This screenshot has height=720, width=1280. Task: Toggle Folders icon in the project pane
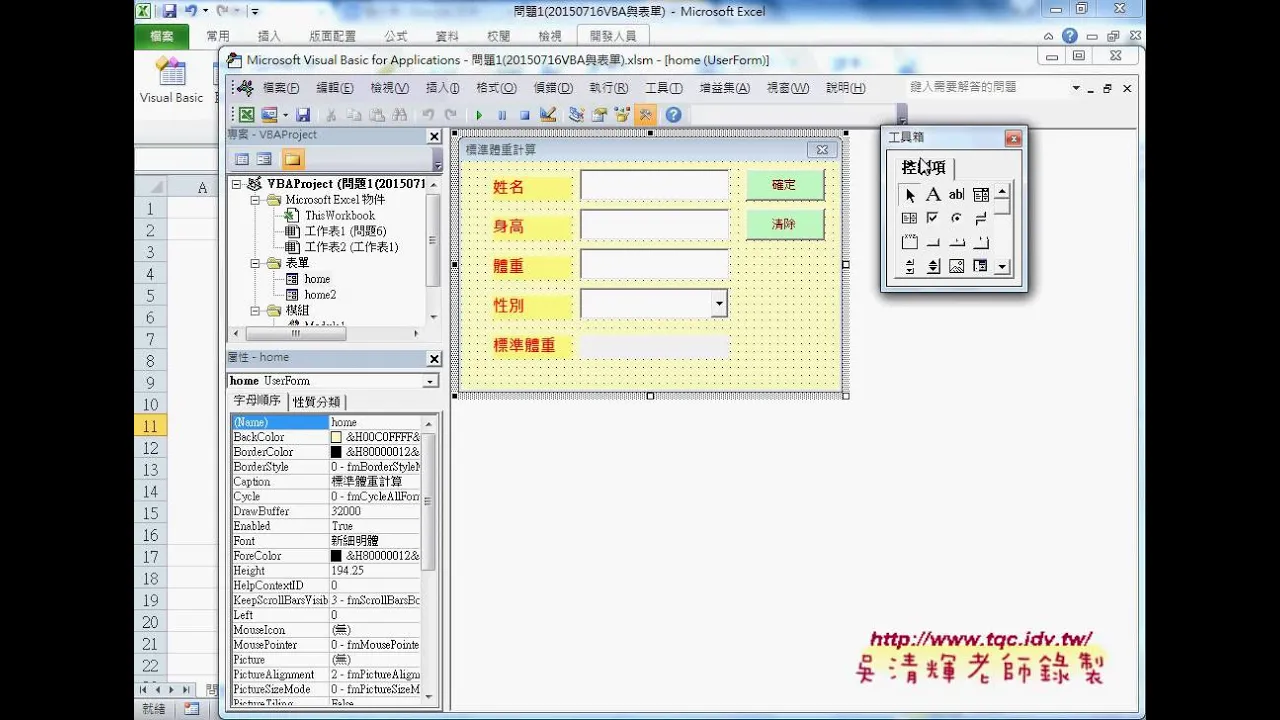(292, 159)
